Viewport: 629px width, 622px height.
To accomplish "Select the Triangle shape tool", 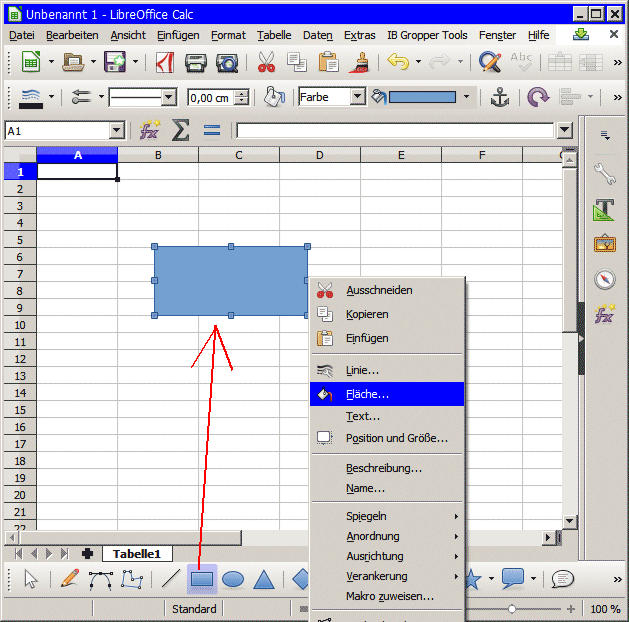I will pyautogui.click(x=264, y=579).
